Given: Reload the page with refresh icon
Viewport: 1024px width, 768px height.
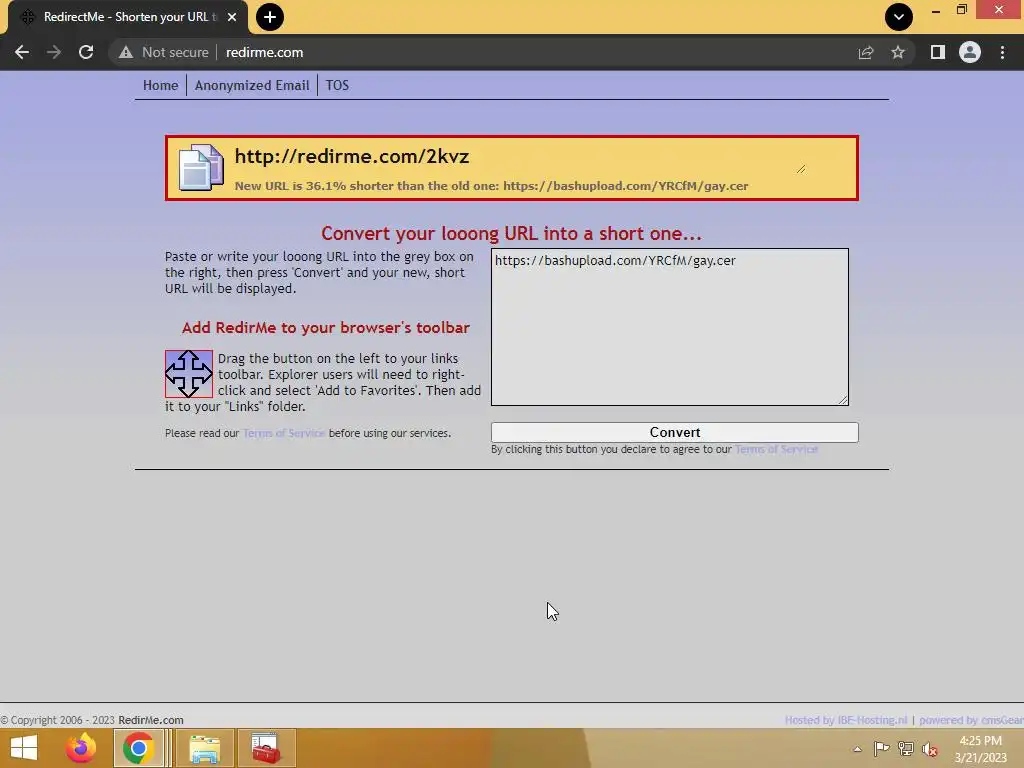Looking at the screenshot, I should click(x=86, y=52).
